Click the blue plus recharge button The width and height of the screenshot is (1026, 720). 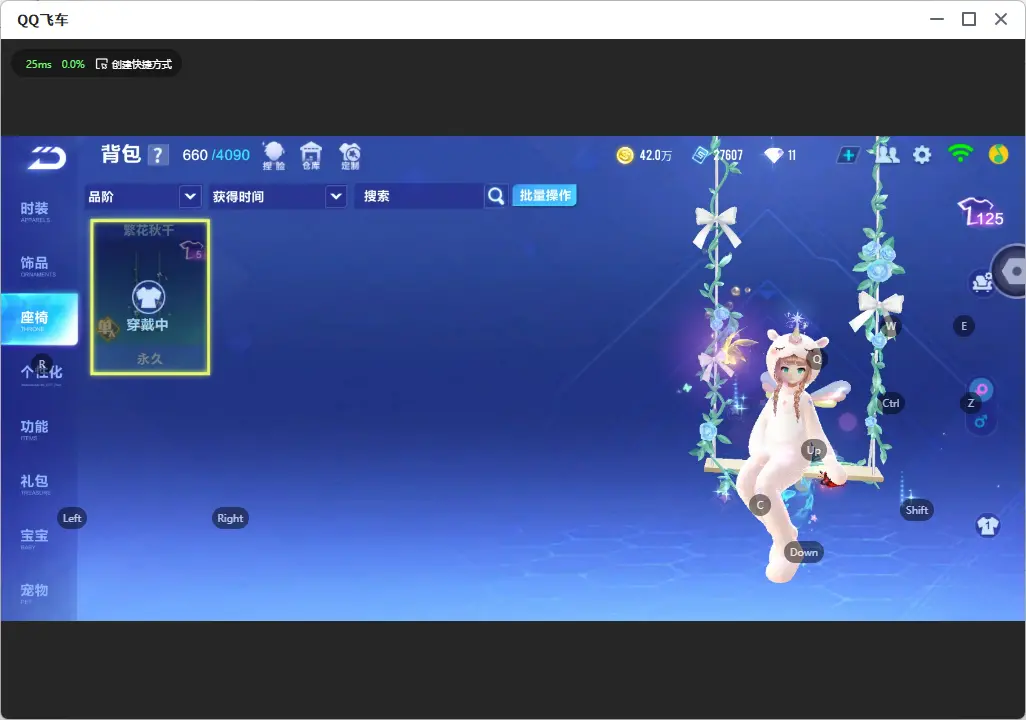pyautogui.click(x=848, y=155)
